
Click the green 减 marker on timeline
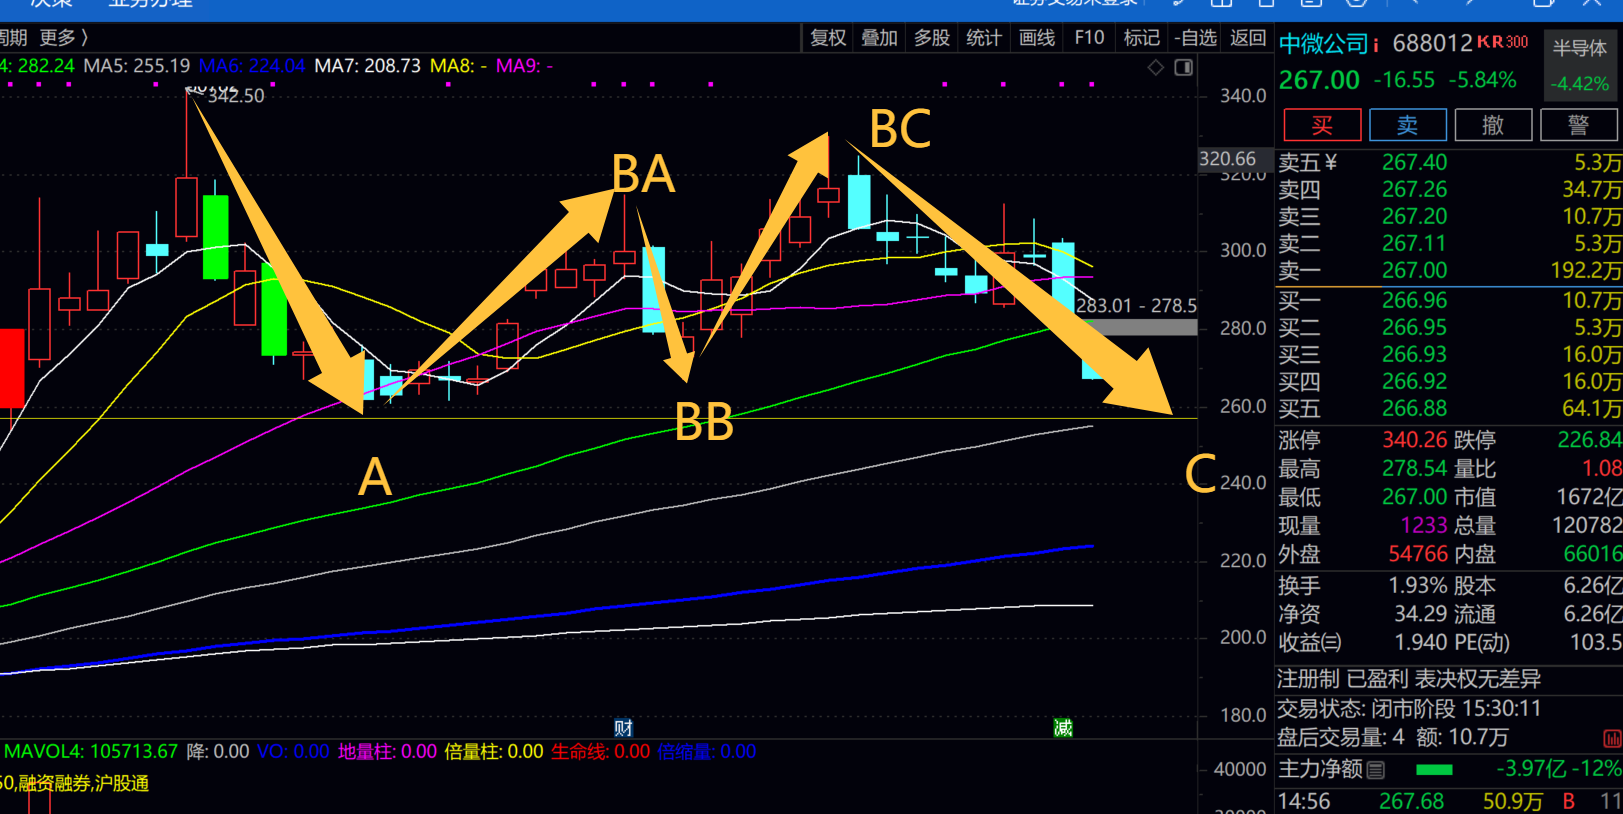[1062, 728]
